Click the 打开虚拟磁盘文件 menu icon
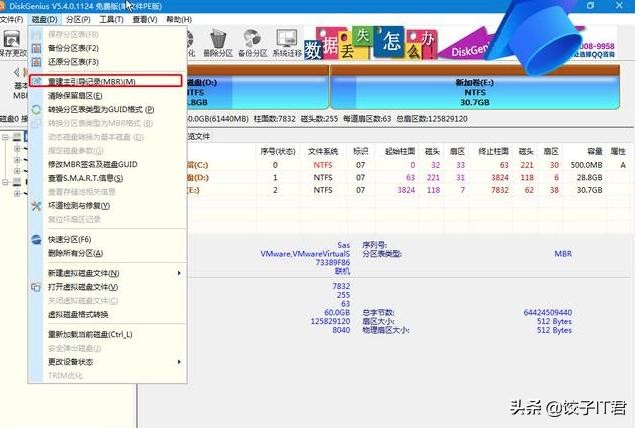This screenshot has width=639, height=428. click(x=37, y=287)
